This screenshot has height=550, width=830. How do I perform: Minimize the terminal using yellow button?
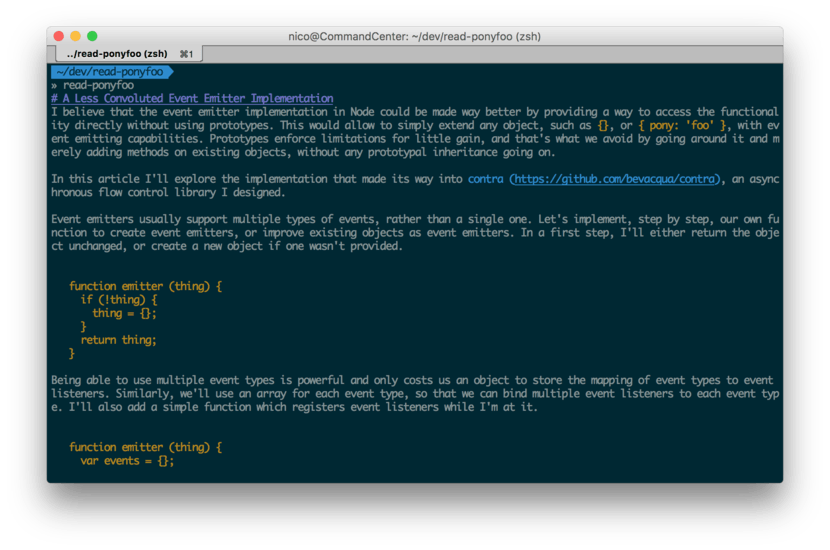click(x=75, y=36)
